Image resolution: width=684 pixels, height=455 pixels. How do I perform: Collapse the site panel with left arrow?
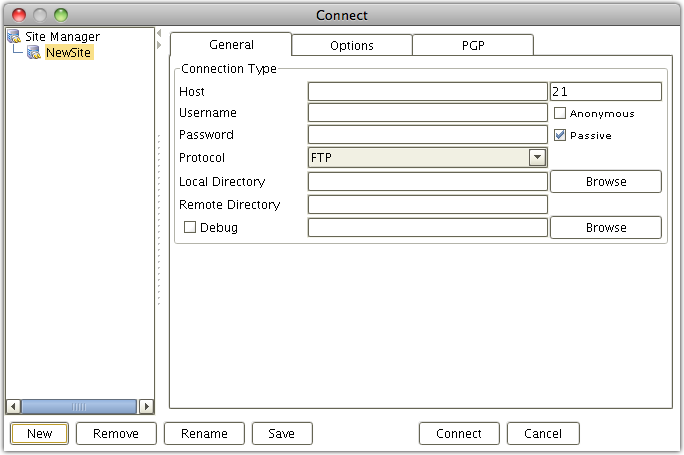pyautogui.click(x=159, y=33)
